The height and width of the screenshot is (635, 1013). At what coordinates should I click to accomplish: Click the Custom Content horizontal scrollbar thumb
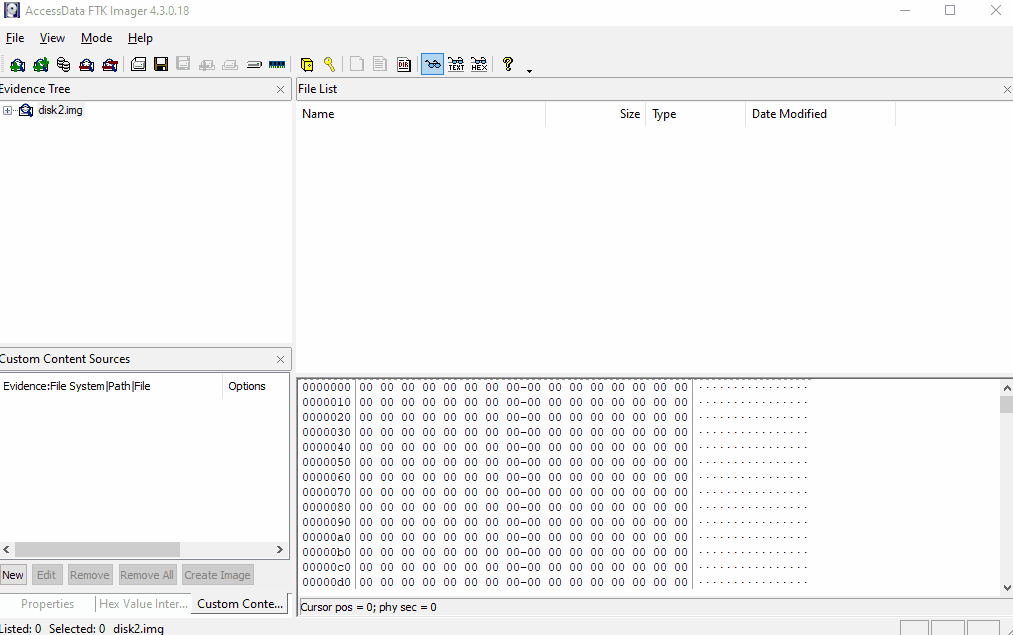point(97,550)
